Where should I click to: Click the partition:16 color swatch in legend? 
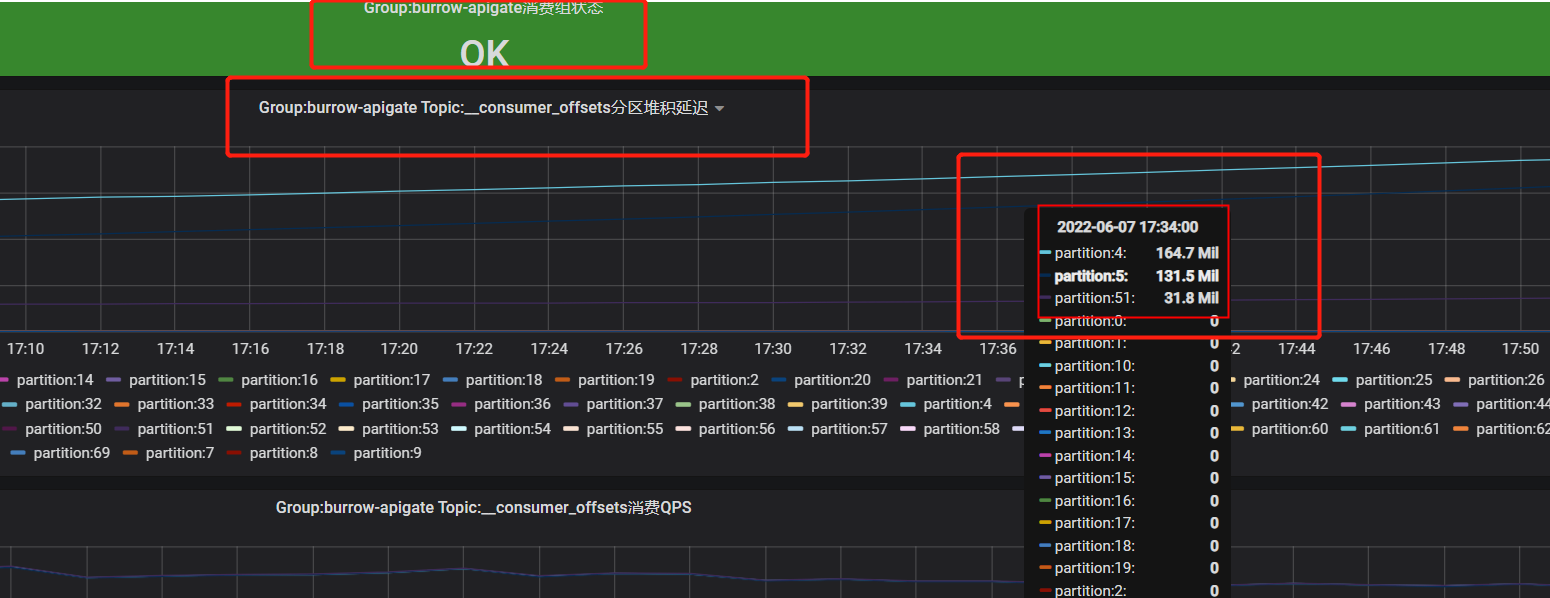pyautogui.click(x=225, y=380)
